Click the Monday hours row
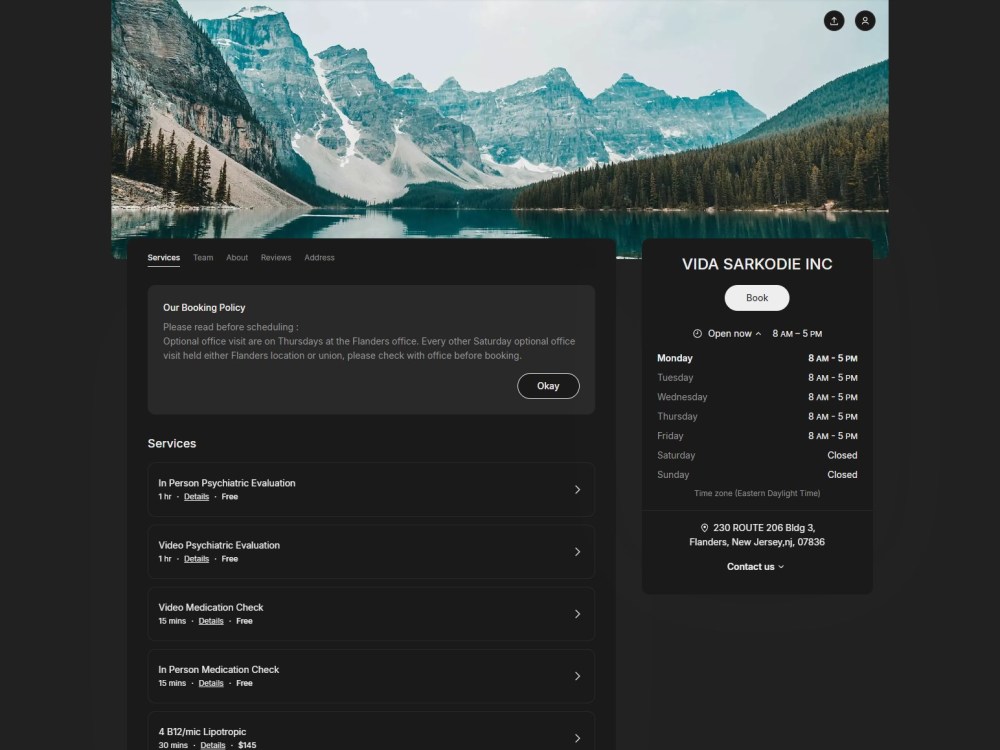The width and height of the screenshot is (1000, 750). point(757,358)
